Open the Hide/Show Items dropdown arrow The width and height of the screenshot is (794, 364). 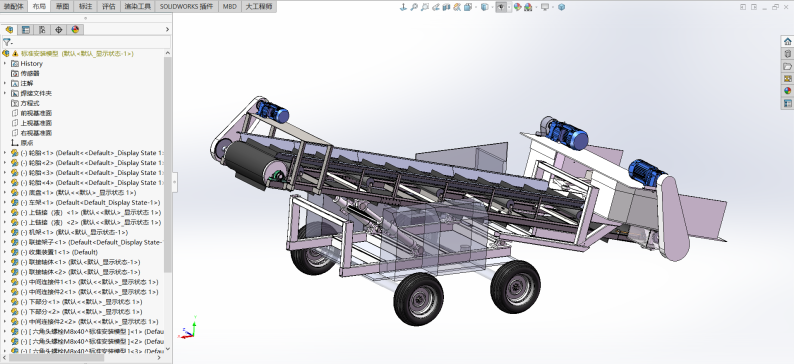pos(508,7)
